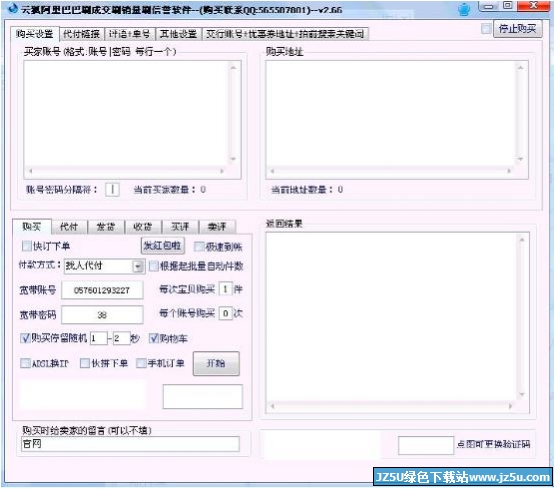Click the 返回结果 horizontal scrollbar left arrow
The height and width of the screenshot is (489, 556).
[x=273, y=406]
